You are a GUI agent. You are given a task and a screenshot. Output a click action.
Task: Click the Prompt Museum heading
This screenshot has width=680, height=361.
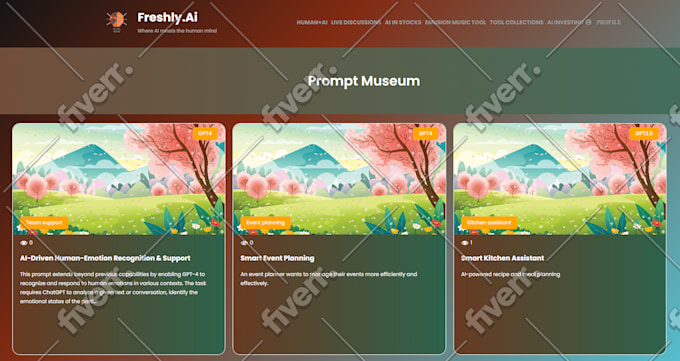364,81
